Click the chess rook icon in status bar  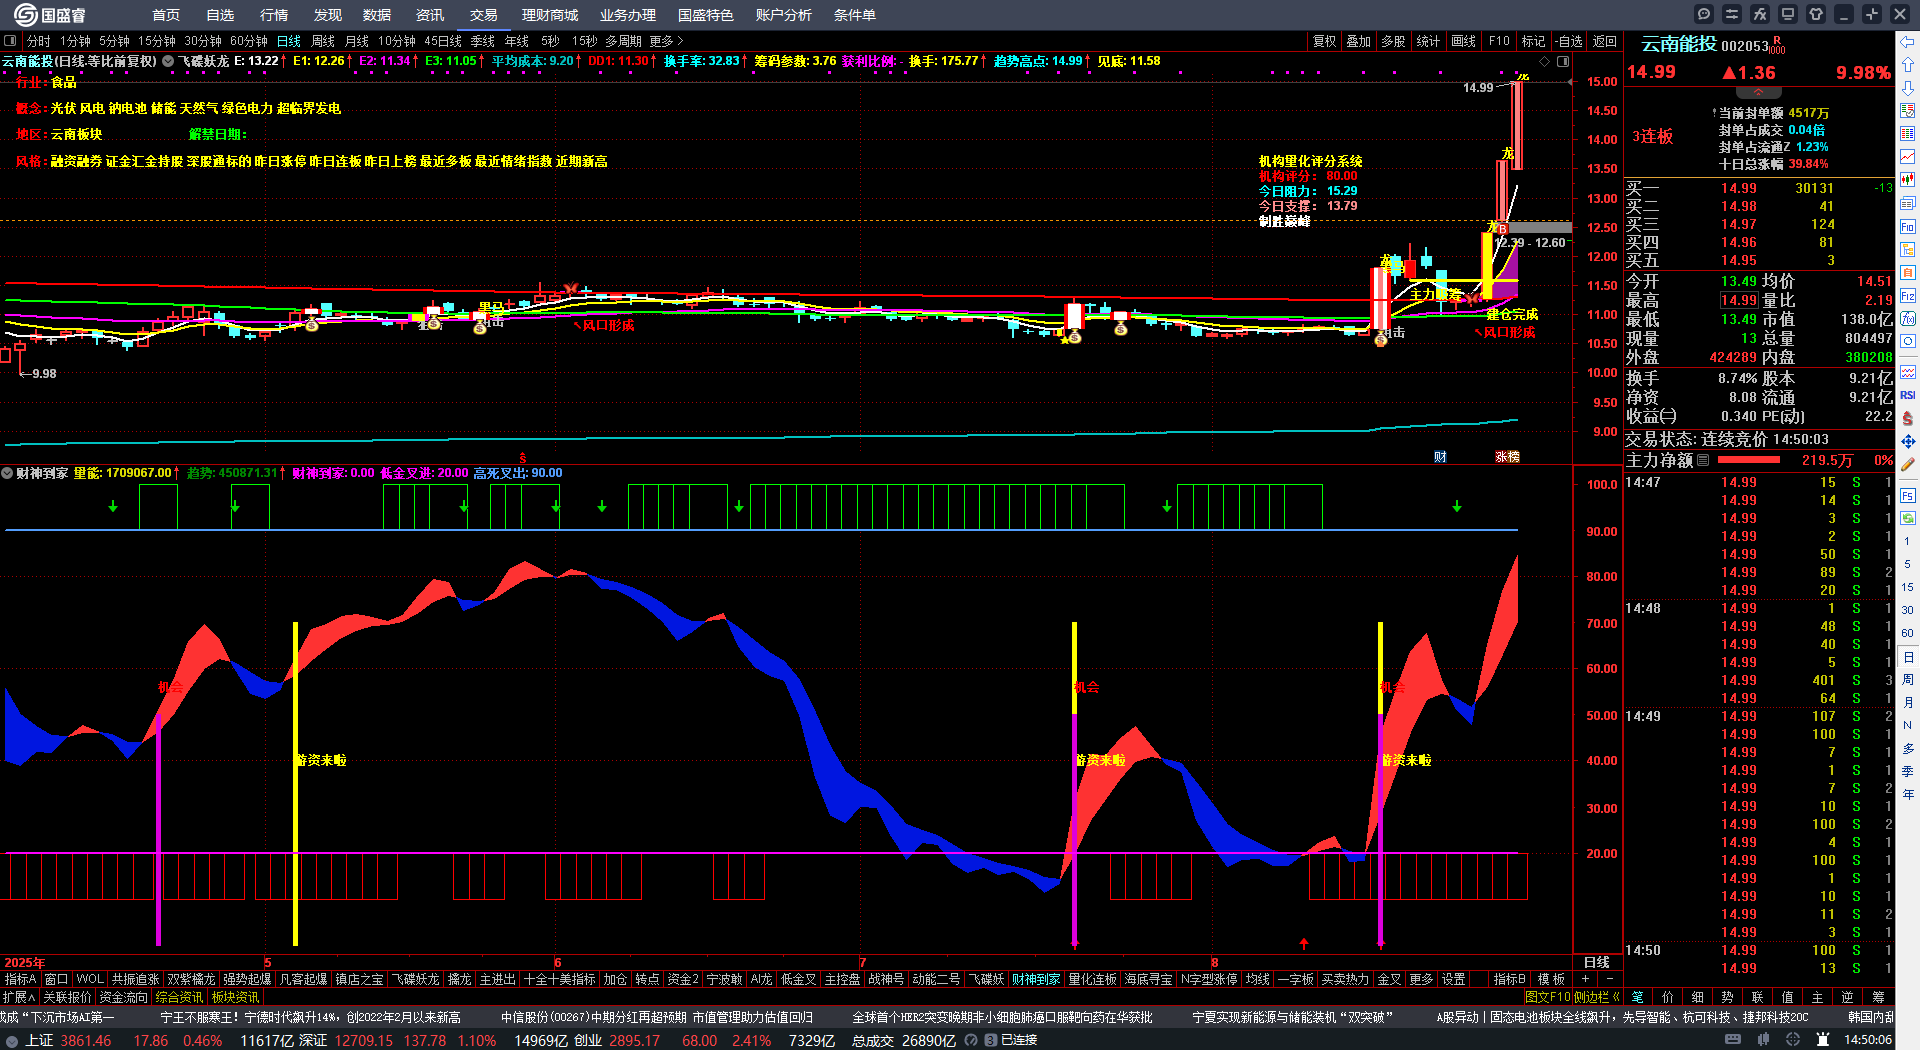pos(1824,1040)
